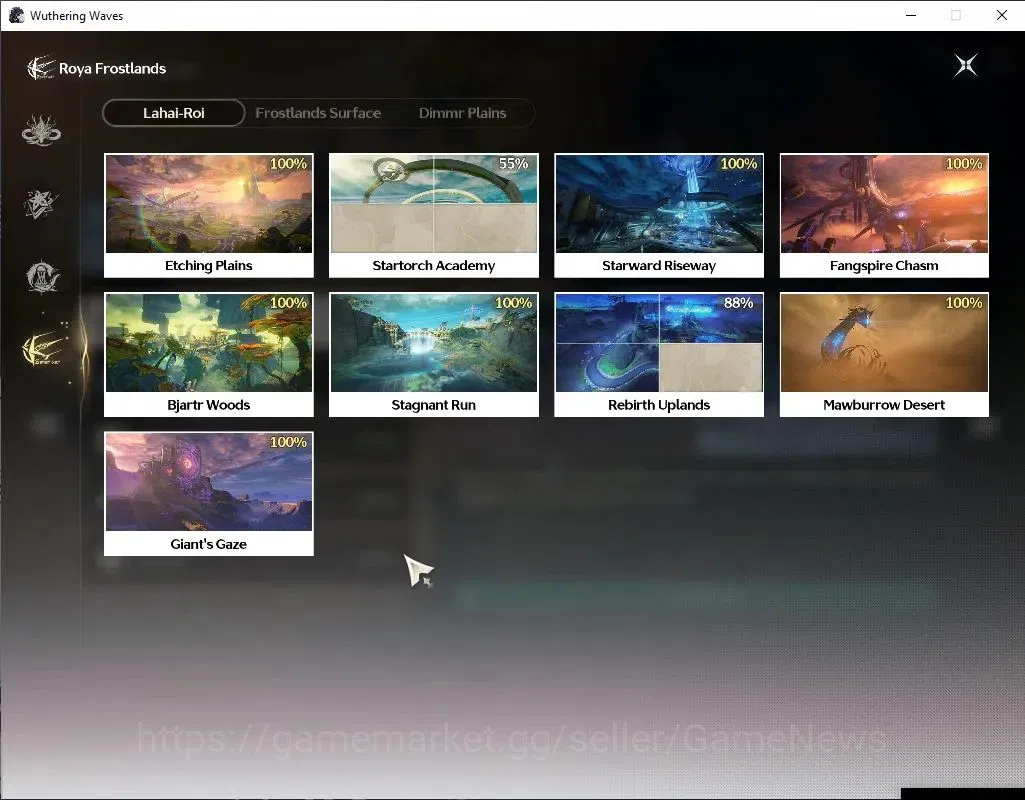Open the Stagnant Run area card
The width and height of the screenshot is (1025, 800).
coord(433,355)
